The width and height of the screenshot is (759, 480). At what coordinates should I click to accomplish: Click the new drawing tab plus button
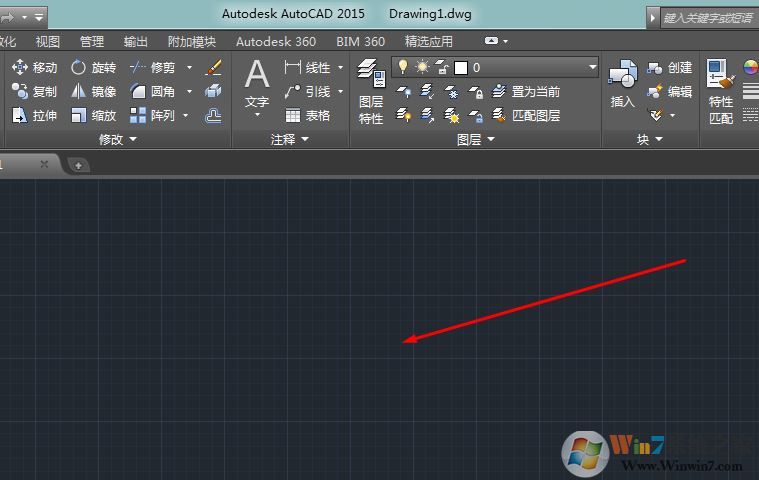pyautogui.click(x=78, y=165)
